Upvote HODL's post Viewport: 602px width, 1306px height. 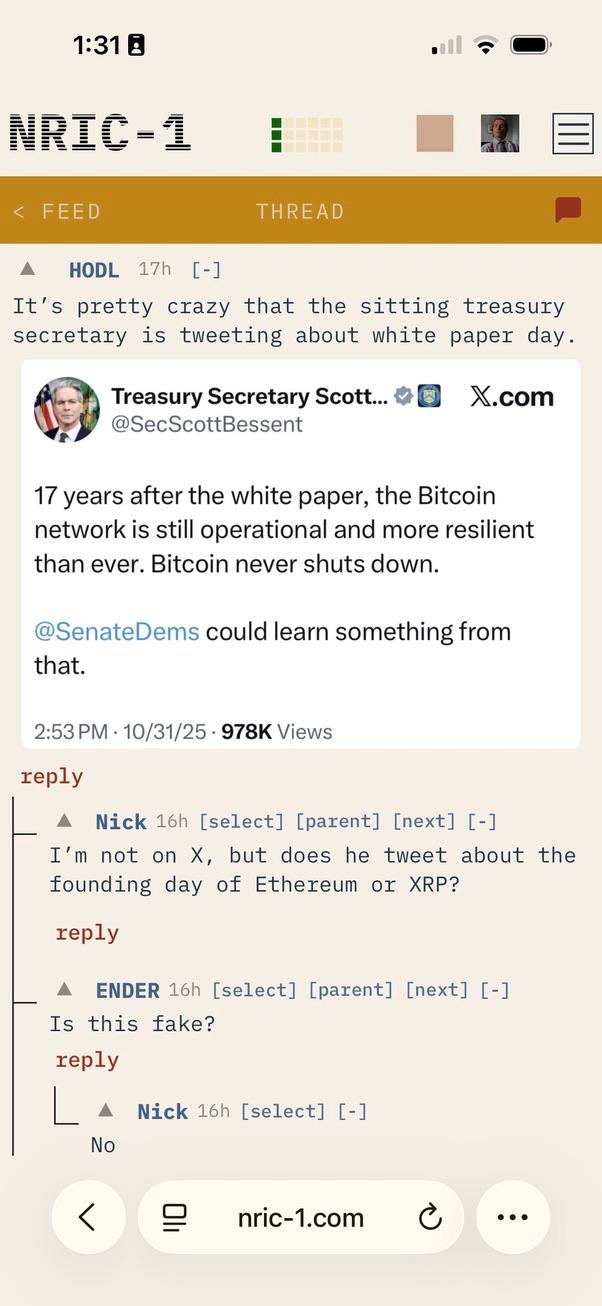pyautogui.click(x=28, y=269)
